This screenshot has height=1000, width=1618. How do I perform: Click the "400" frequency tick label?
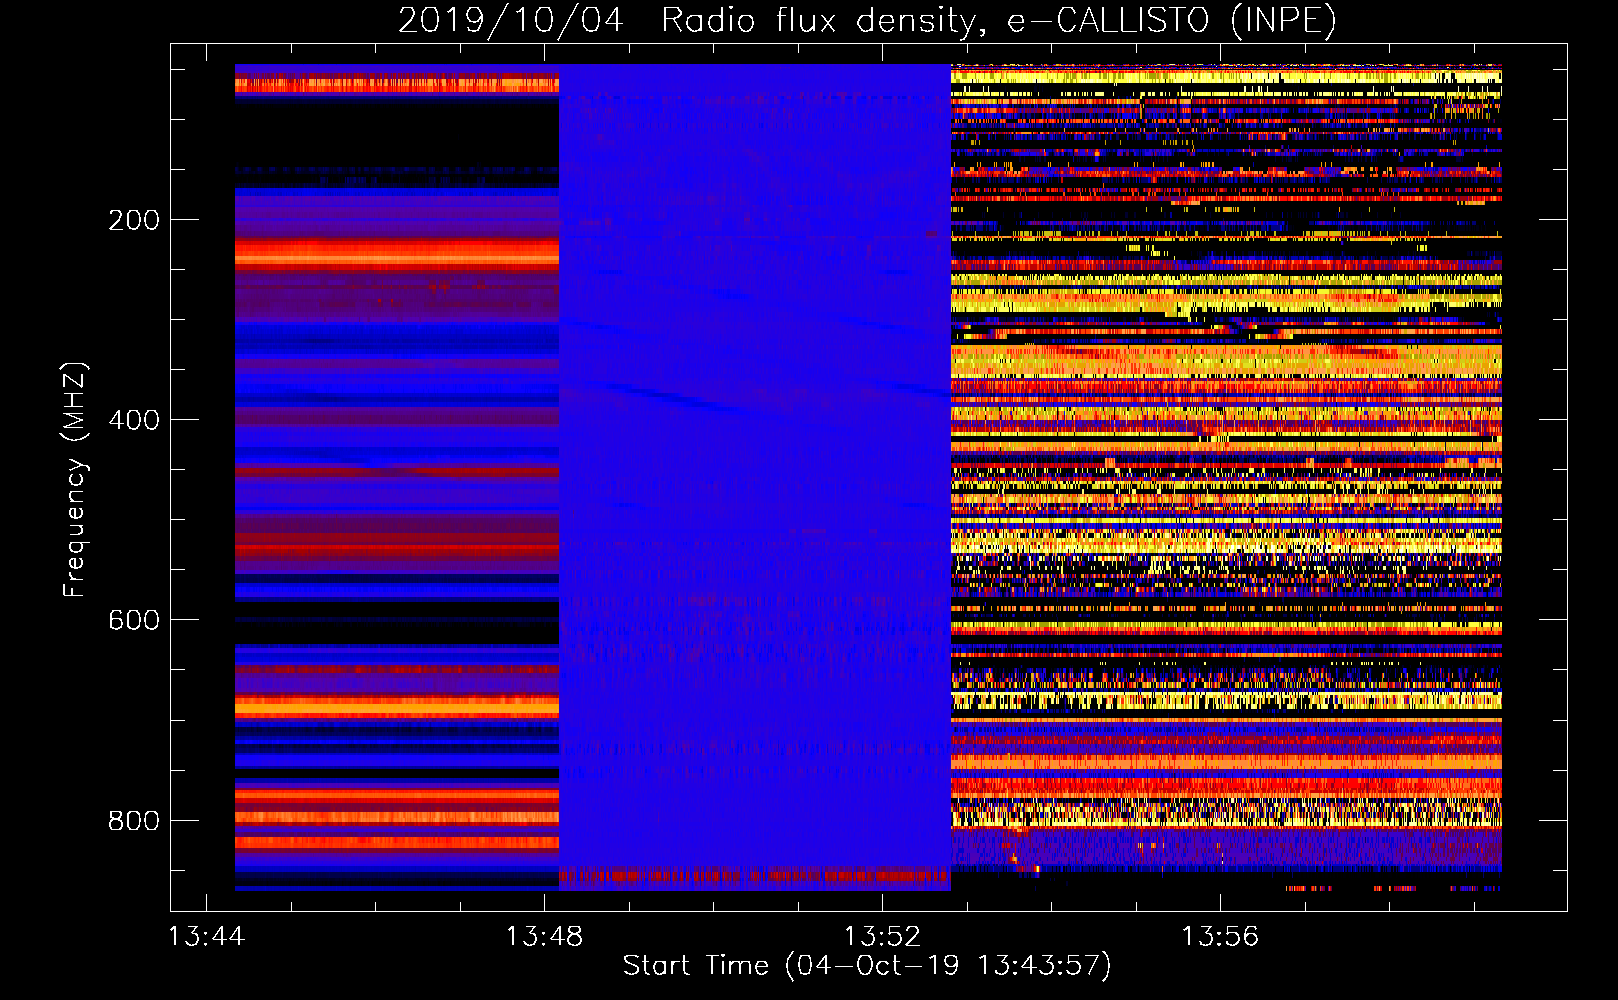134,420
